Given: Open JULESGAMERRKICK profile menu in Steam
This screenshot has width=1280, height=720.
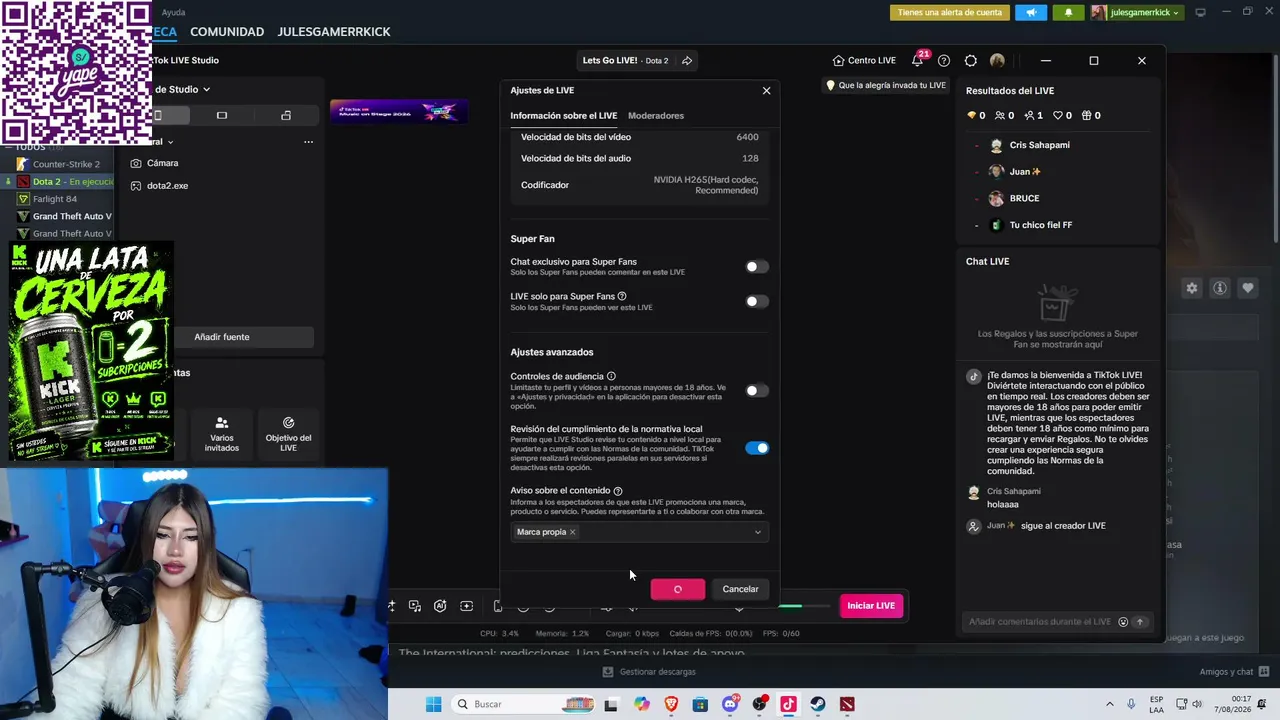Looking at the screenshot, I should pos(334,32).
